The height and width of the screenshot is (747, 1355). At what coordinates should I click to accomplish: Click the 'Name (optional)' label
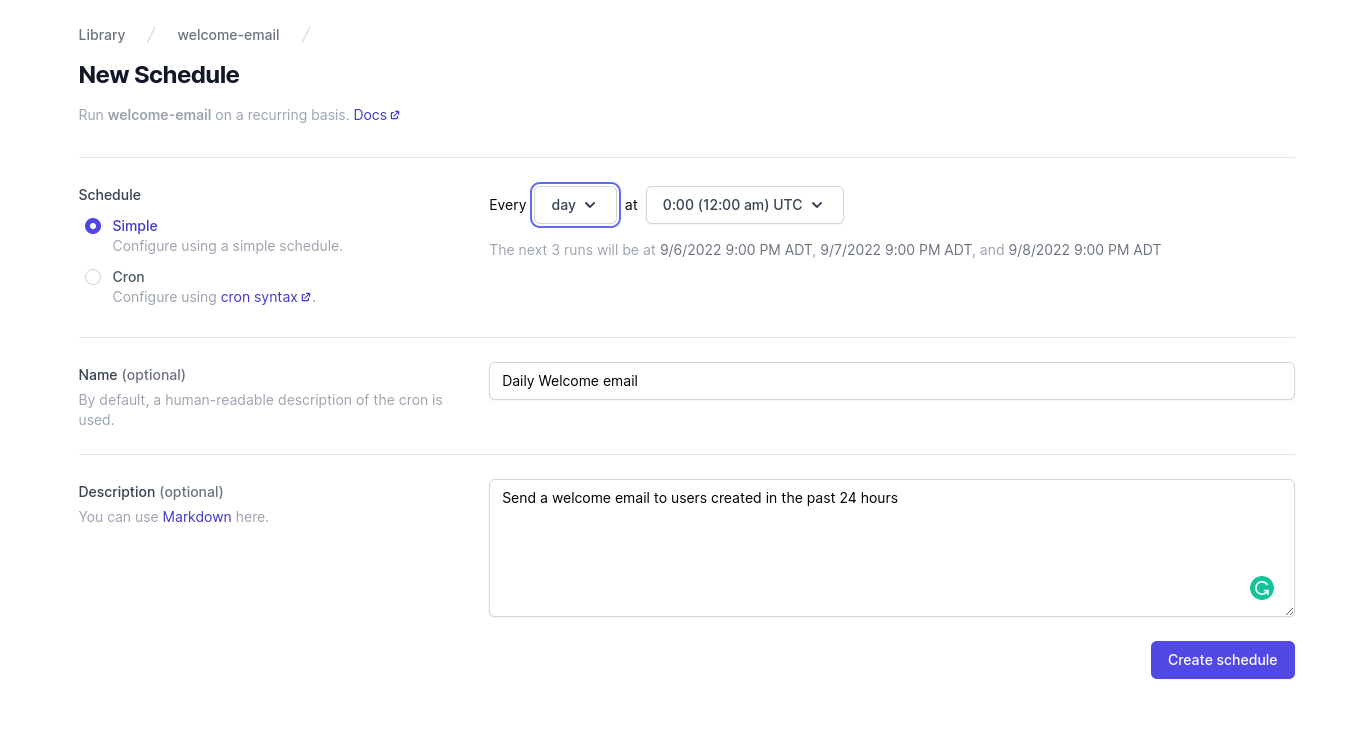(x=132, y=375)
